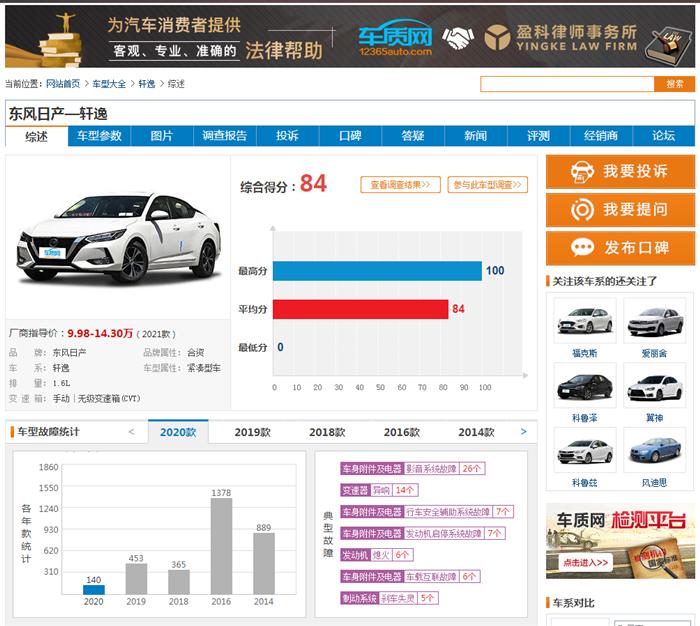This screenshot has width=700, height=626.
Task: Click the circular icon in 我要提问 button
Action: pyautogui.click(x=582, y=209)
